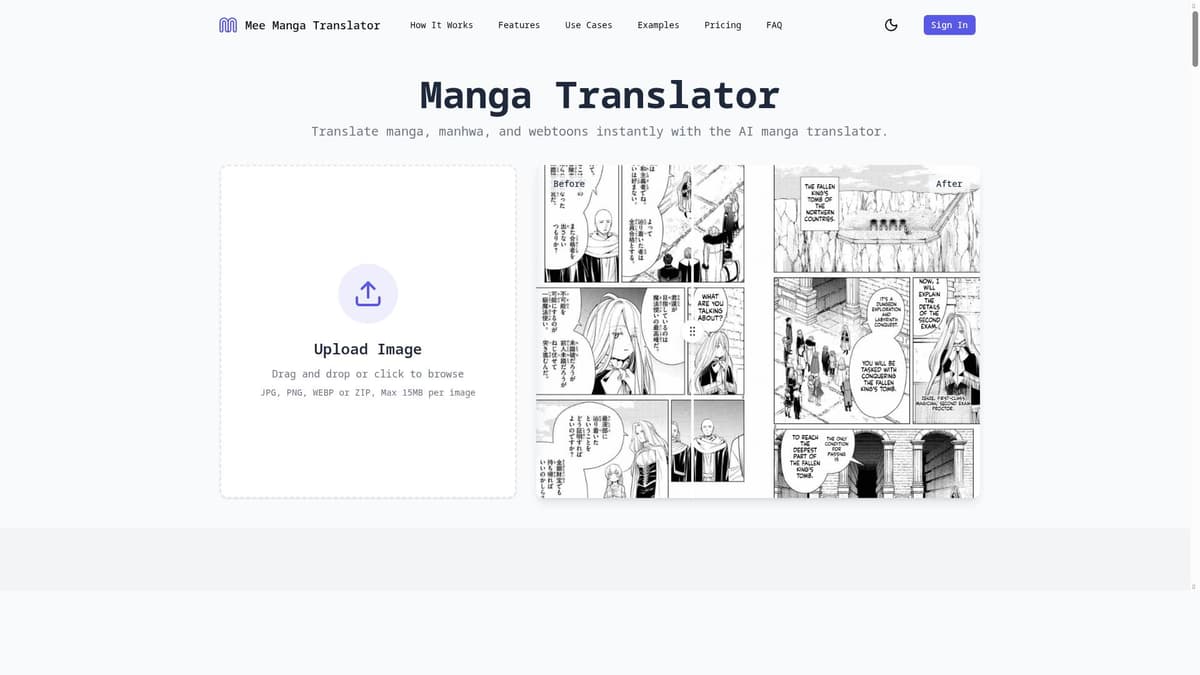Toggle dark mode with the moon switch
Screen dimensions: 1200x675
[x=891, y=24]
